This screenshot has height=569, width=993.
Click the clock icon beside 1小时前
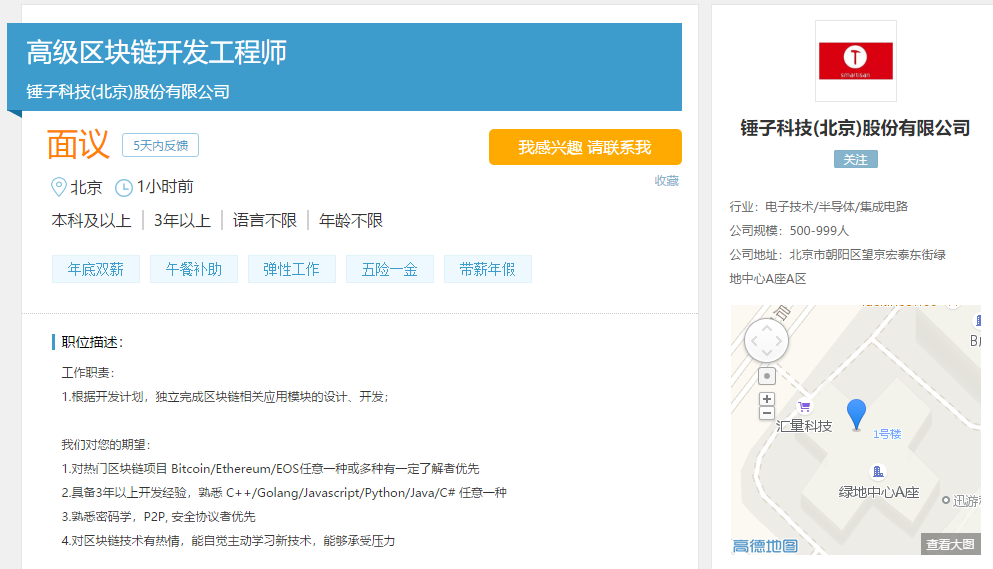tap(123, 188)
